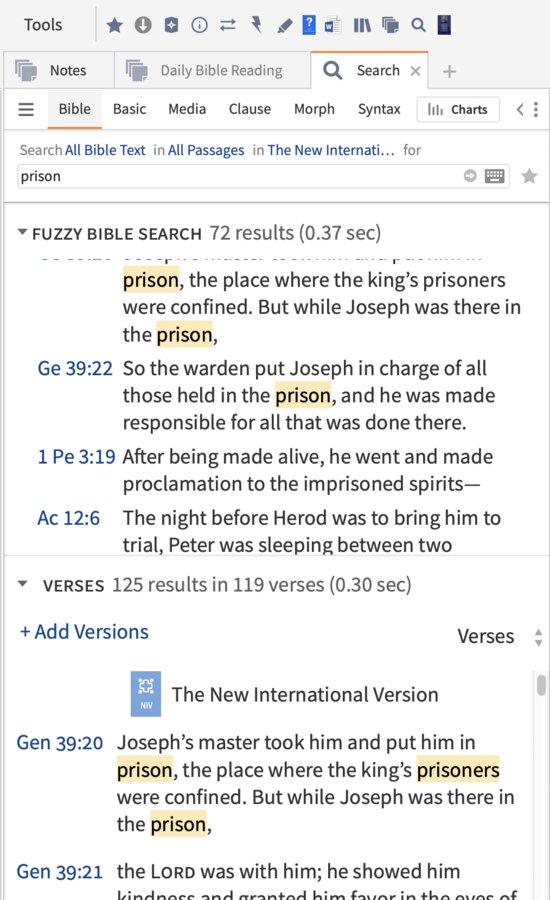This screenshot has width=550, height=900.
Task: Open the on-screen keyboard icon in search box
Action: (x=494, y=176)
